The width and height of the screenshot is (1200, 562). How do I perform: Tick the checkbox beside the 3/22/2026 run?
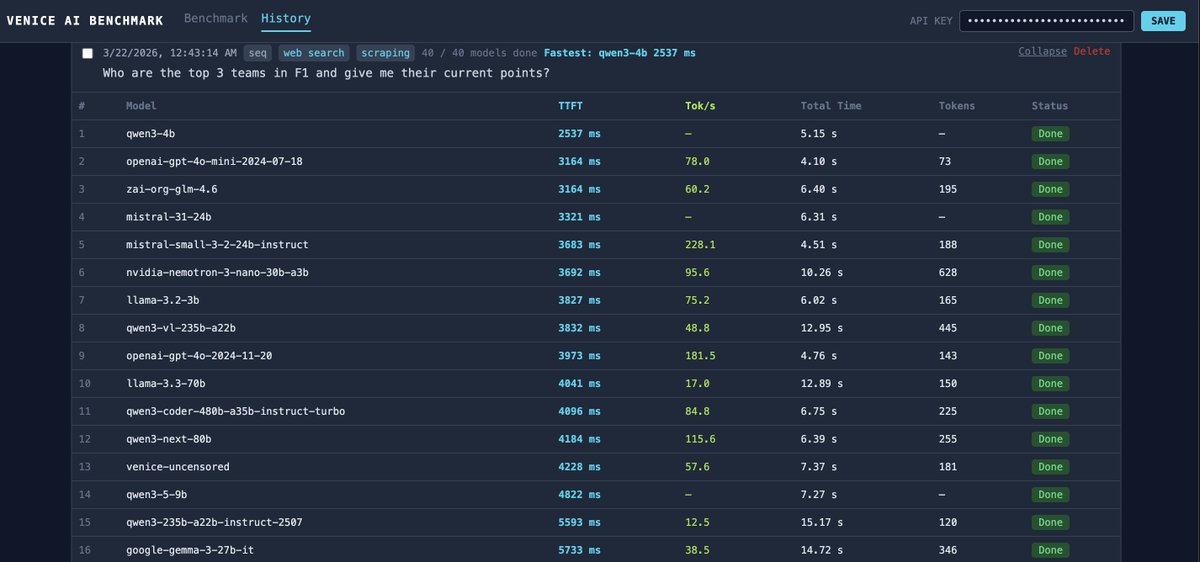pyautogui.click(x=88, y=53)
